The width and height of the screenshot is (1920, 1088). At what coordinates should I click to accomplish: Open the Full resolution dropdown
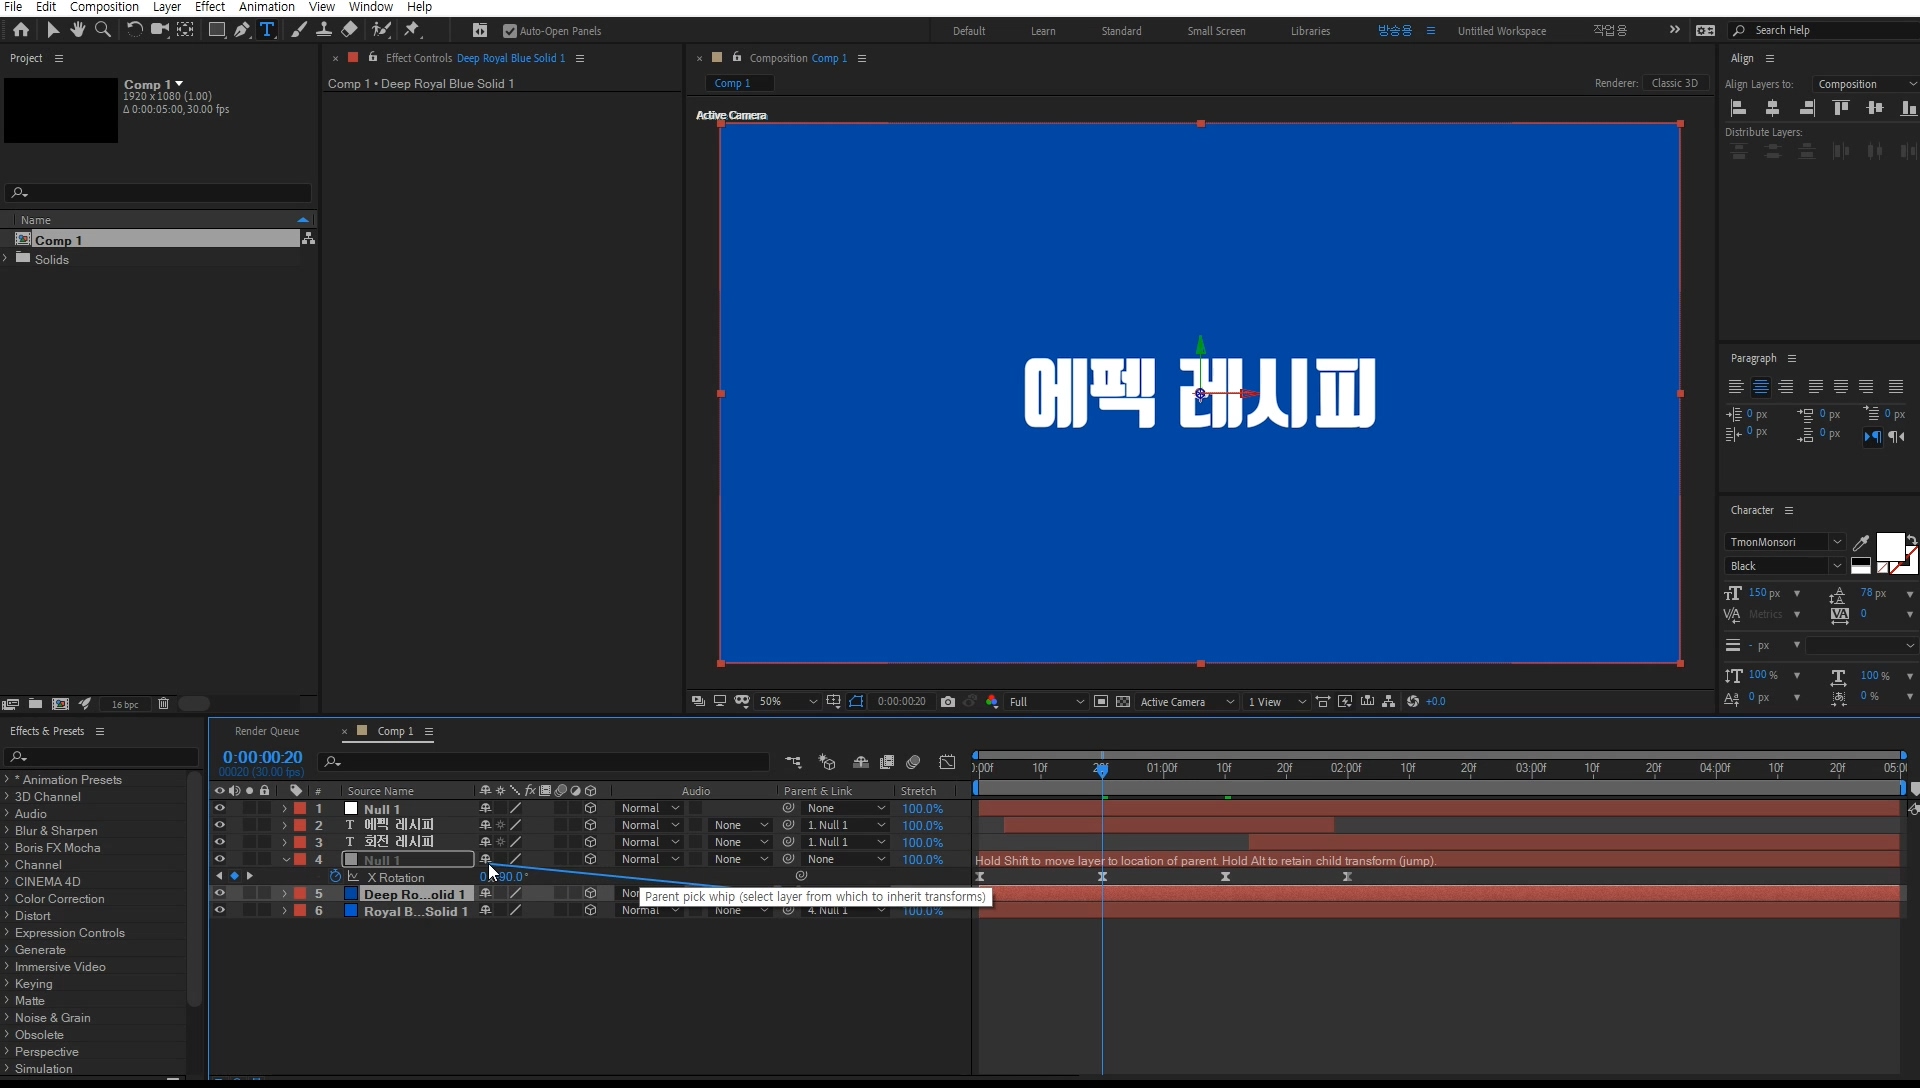click(1046, 702)
